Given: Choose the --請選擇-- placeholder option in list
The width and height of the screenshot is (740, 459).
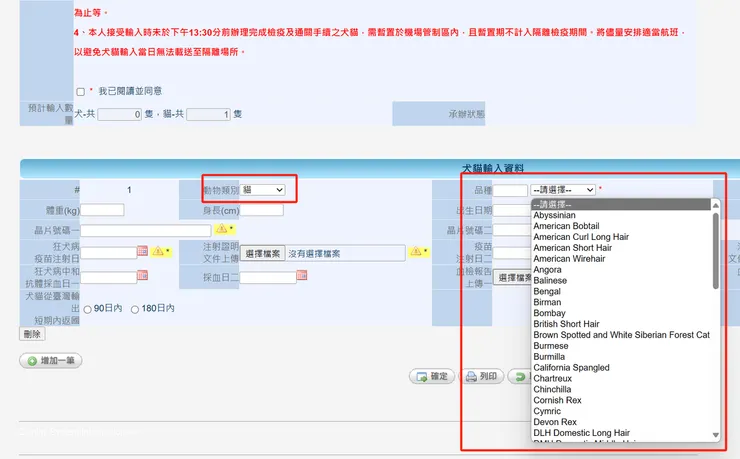Looking at the screenshot, I should point(621,204).
